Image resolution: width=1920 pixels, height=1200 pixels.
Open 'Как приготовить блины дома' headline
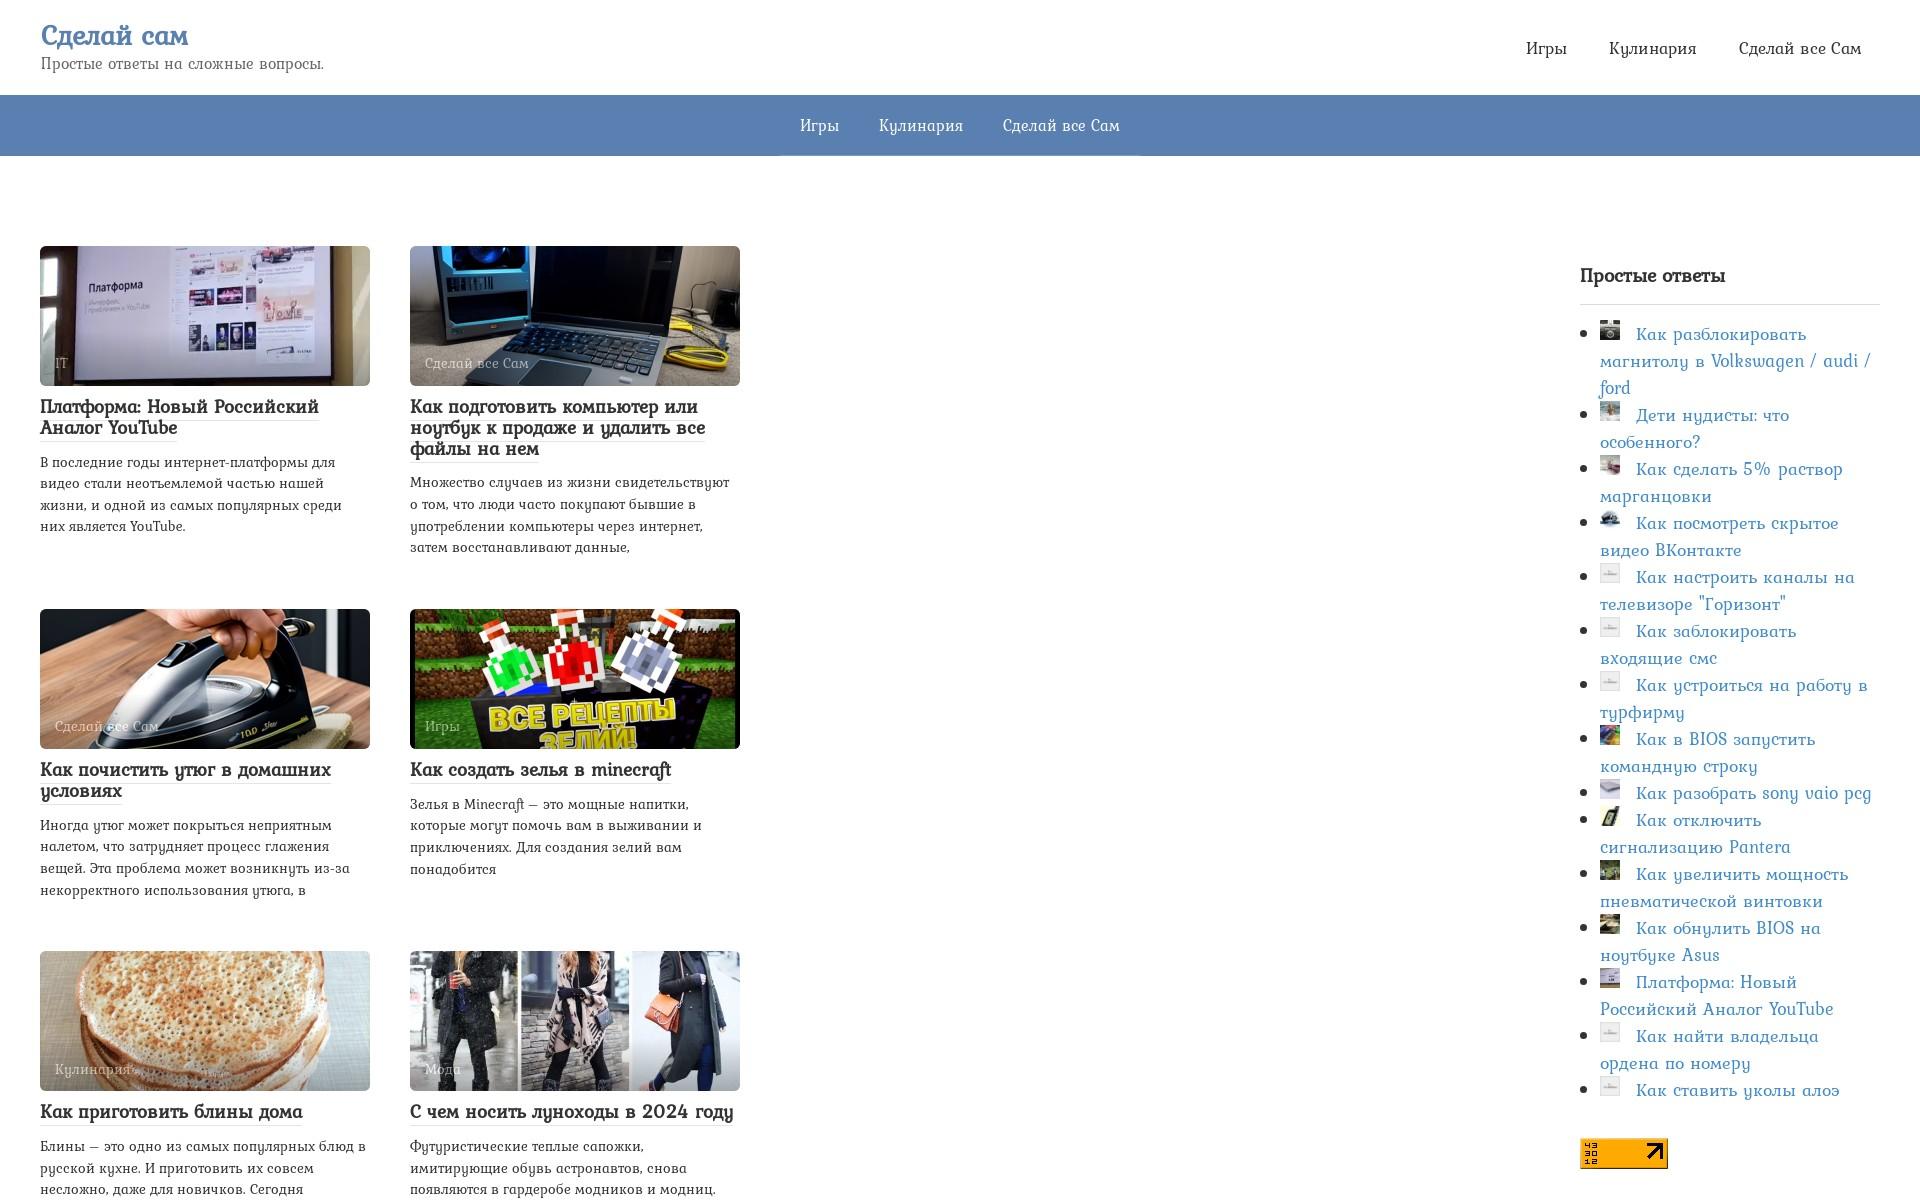[171, 1111]
